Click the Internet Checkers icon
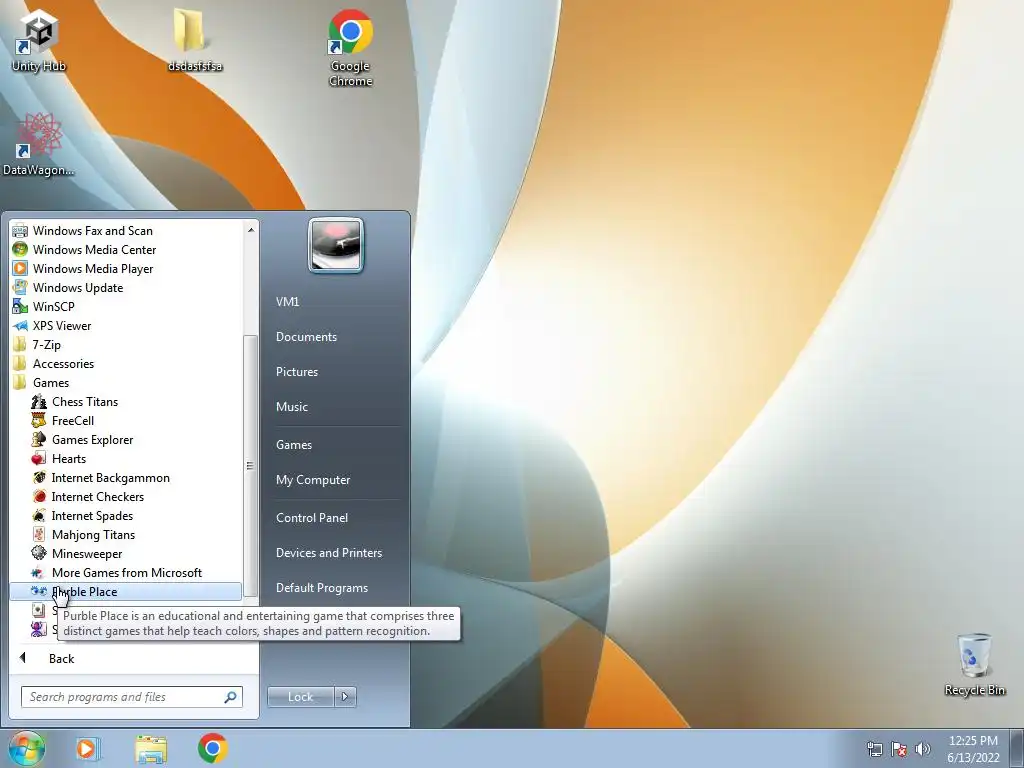The image size is (1024, 768). pyautogui.click(x=39, y=496)
